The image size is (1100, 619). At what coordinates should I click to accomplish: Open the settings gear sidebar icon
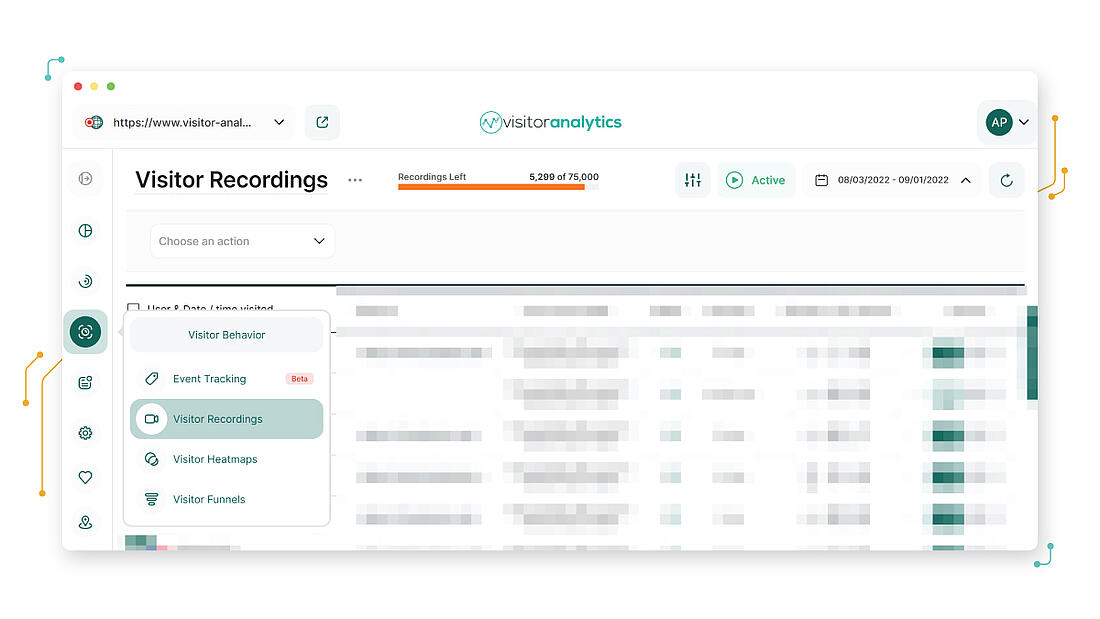(x=86, y=433)
